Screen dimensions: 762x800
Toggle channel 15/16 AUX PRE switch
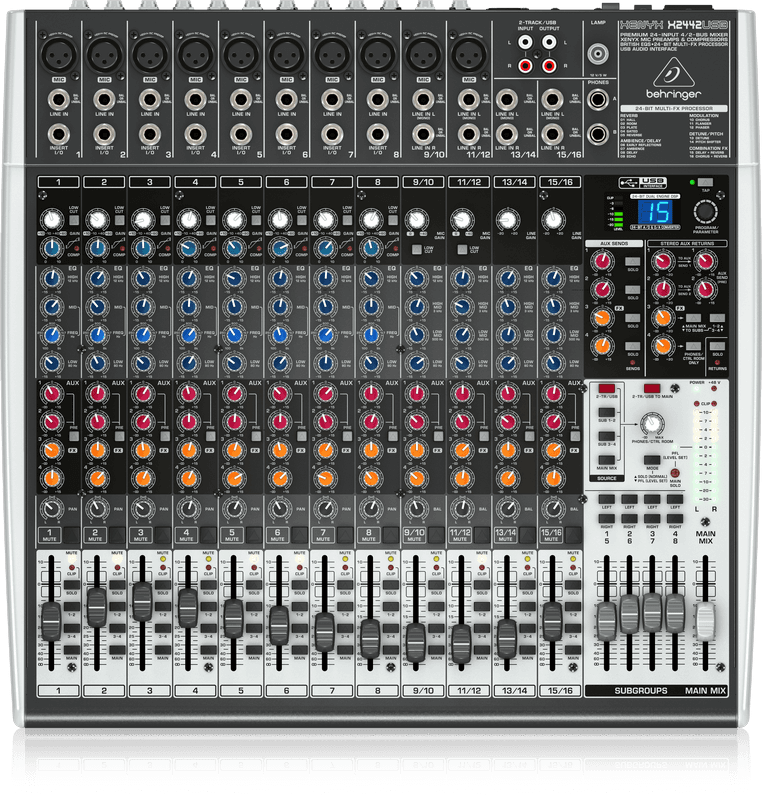pos(575,436)
